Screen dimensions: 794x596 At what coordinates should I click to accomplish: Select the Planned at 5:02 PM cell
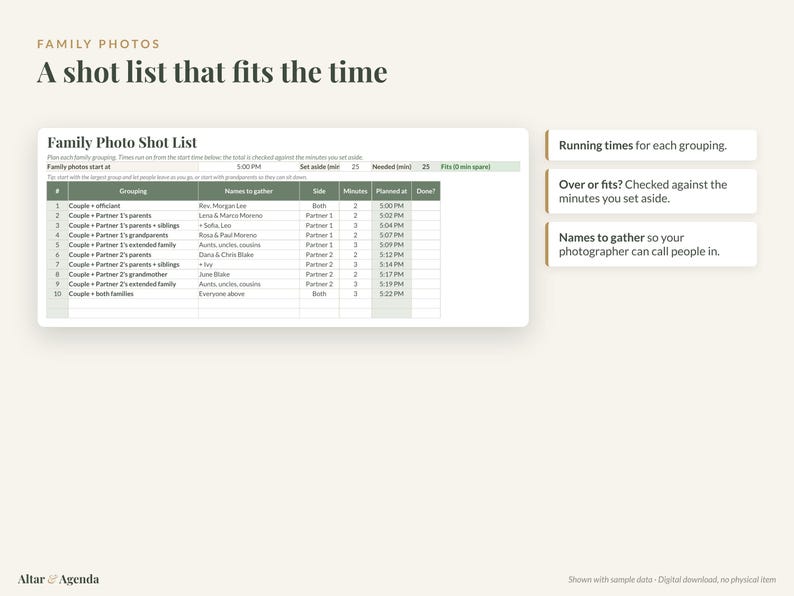(x=391, y=216)
